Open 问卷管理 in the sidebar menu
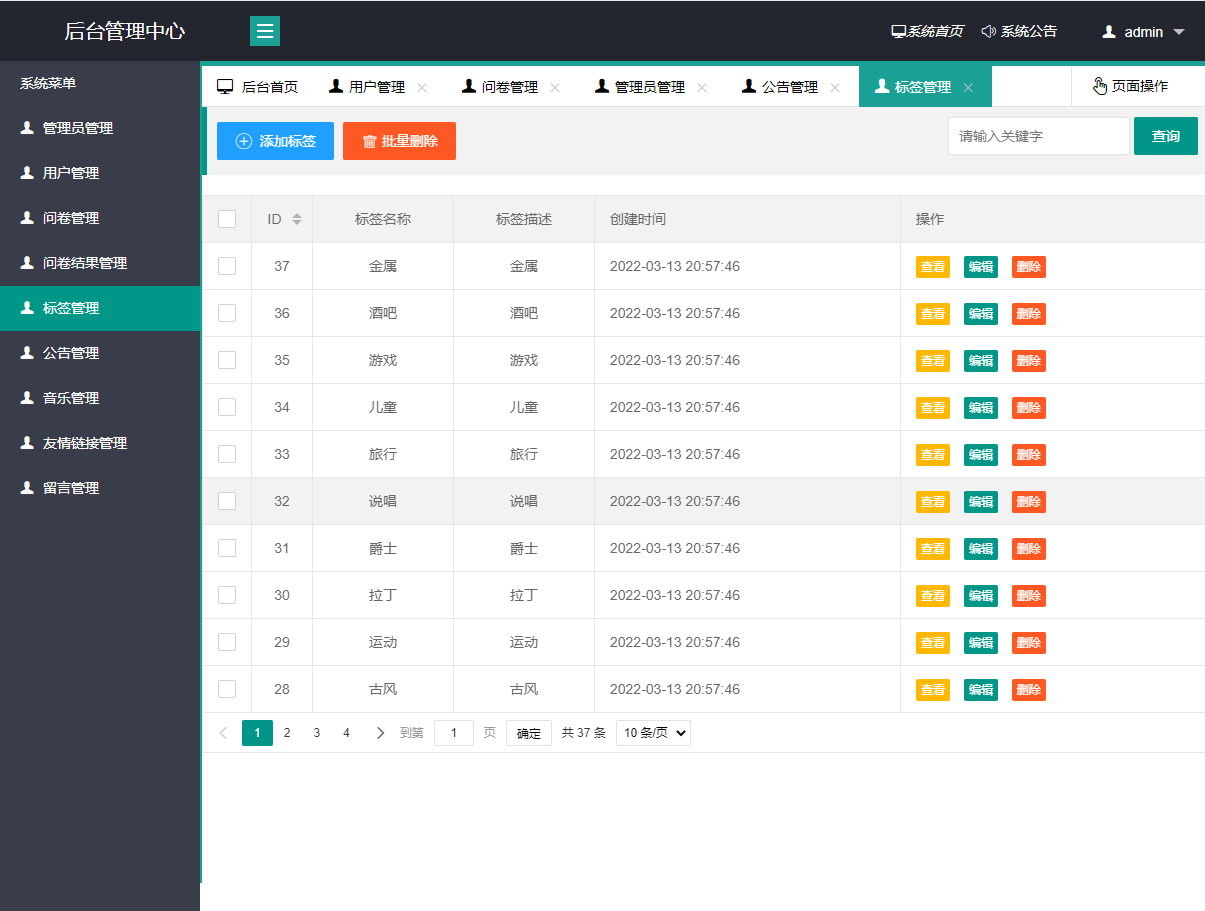Image resolution: width=1205 pixels, height=911 pixels. [100, 218]
